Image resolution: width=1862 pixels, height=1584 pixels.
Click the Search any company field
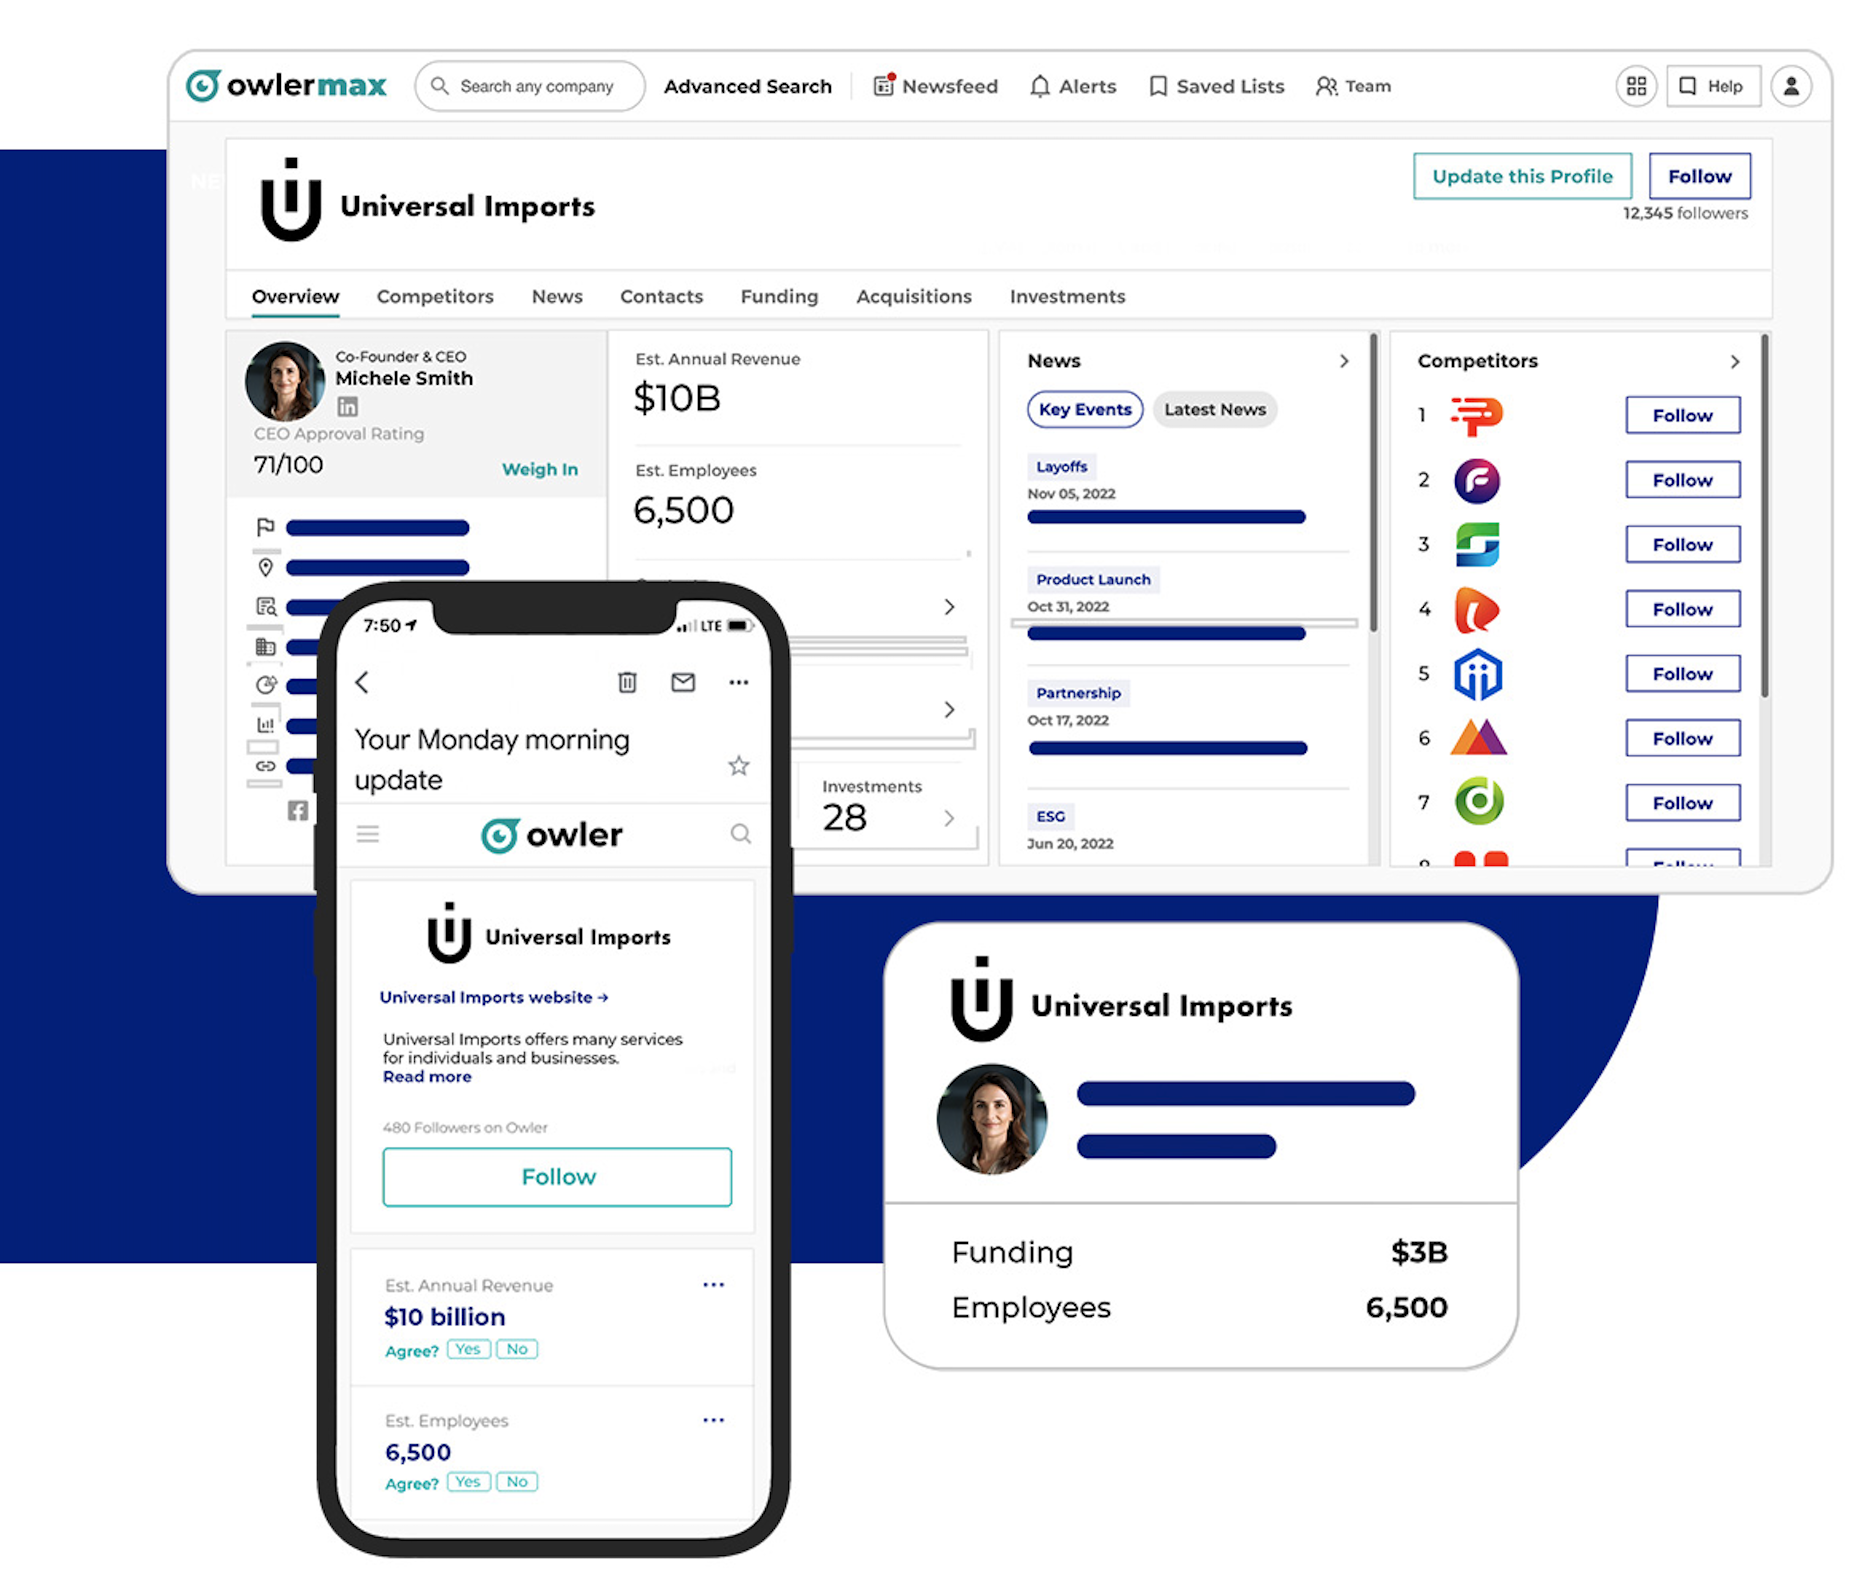[x=530, y=86]
